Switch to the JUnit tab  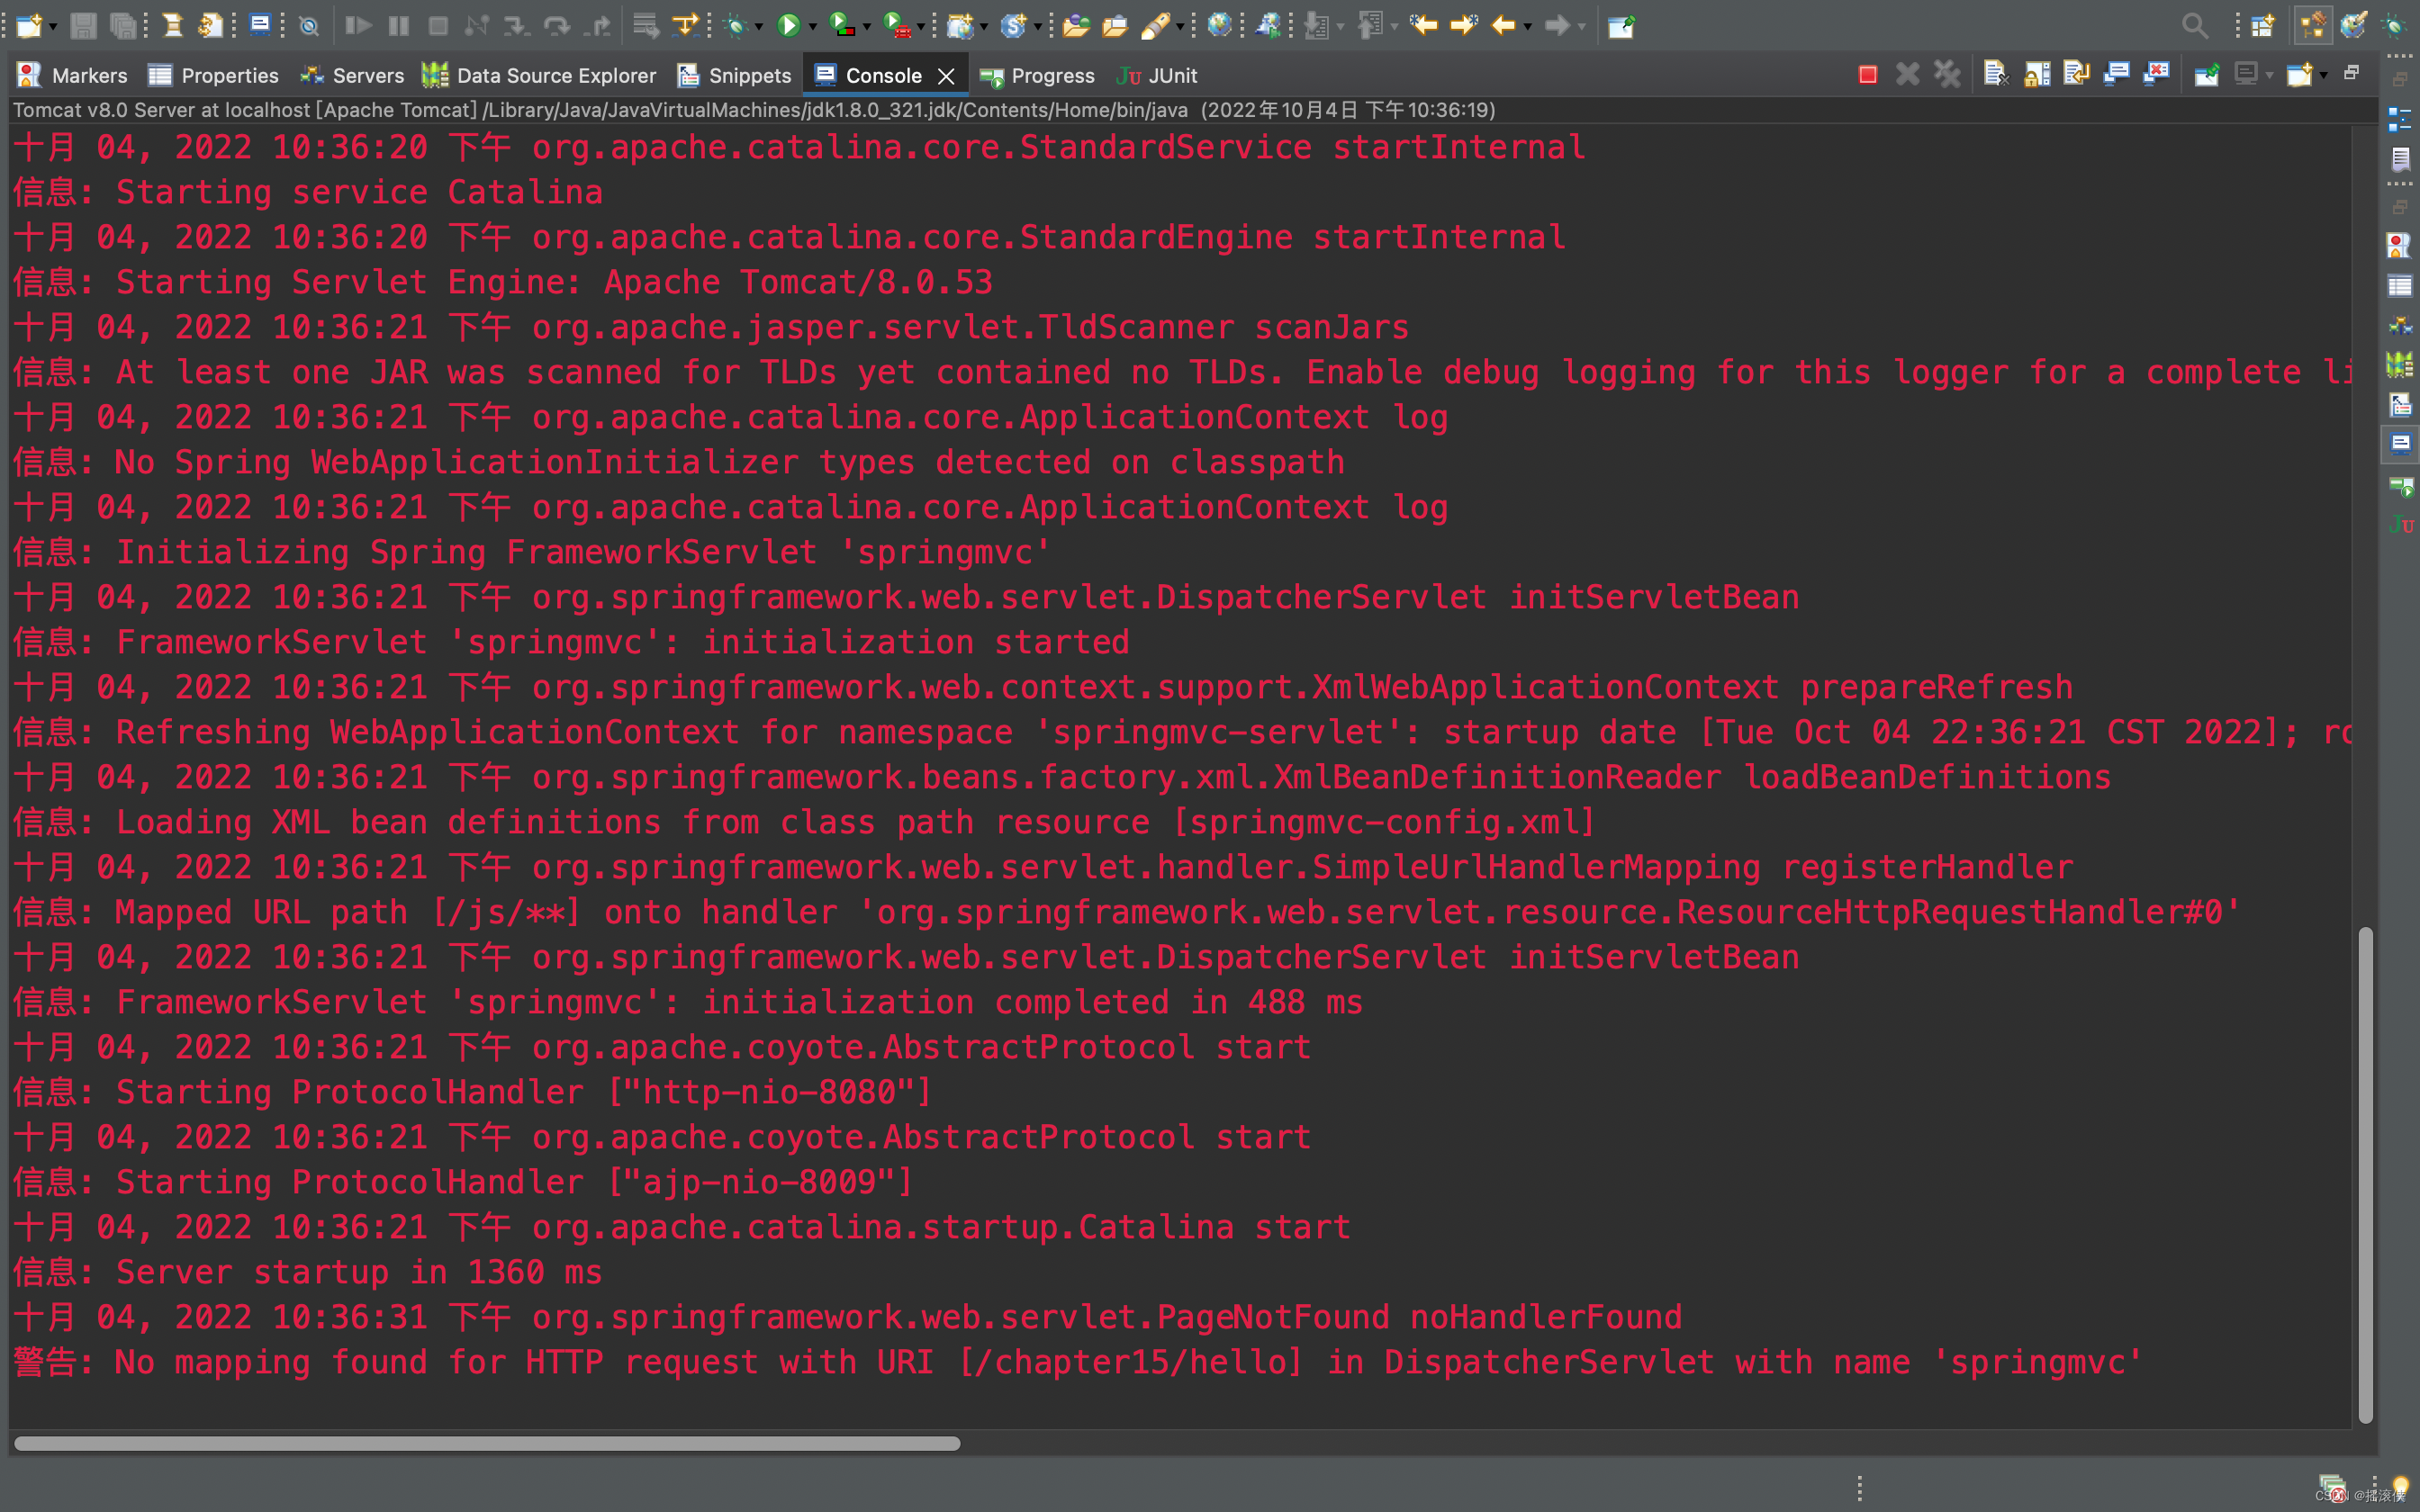[x=1157, y=76]
